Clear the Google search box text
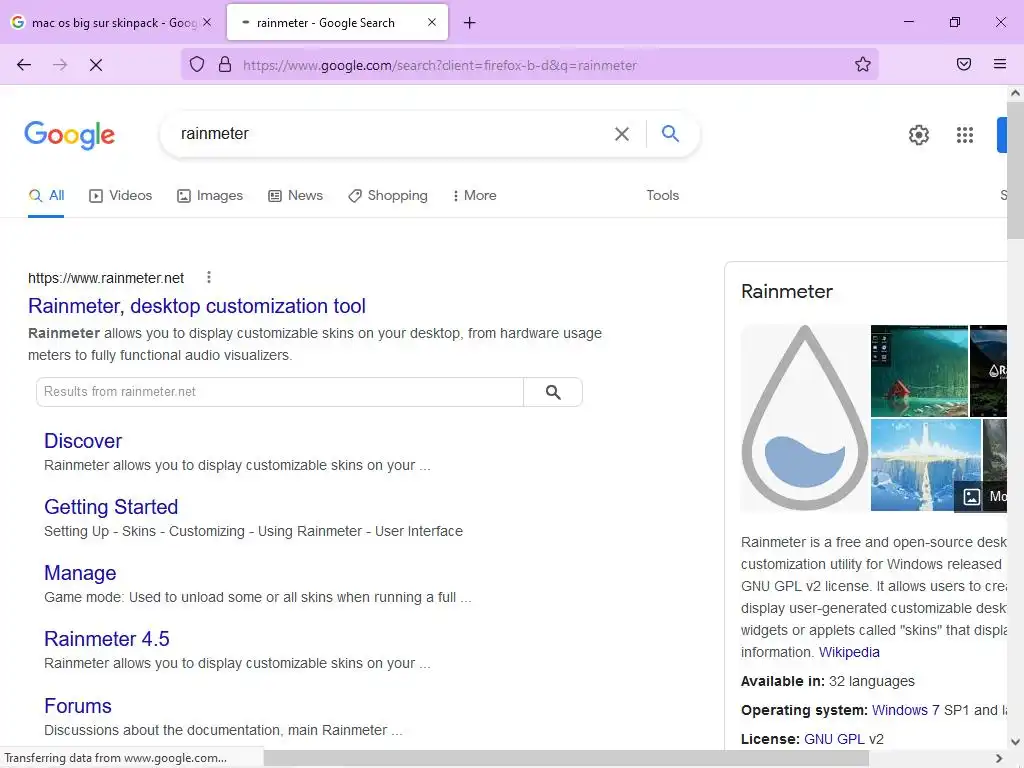The width and height of the screenshot is (1024, 768). (622, 134)
